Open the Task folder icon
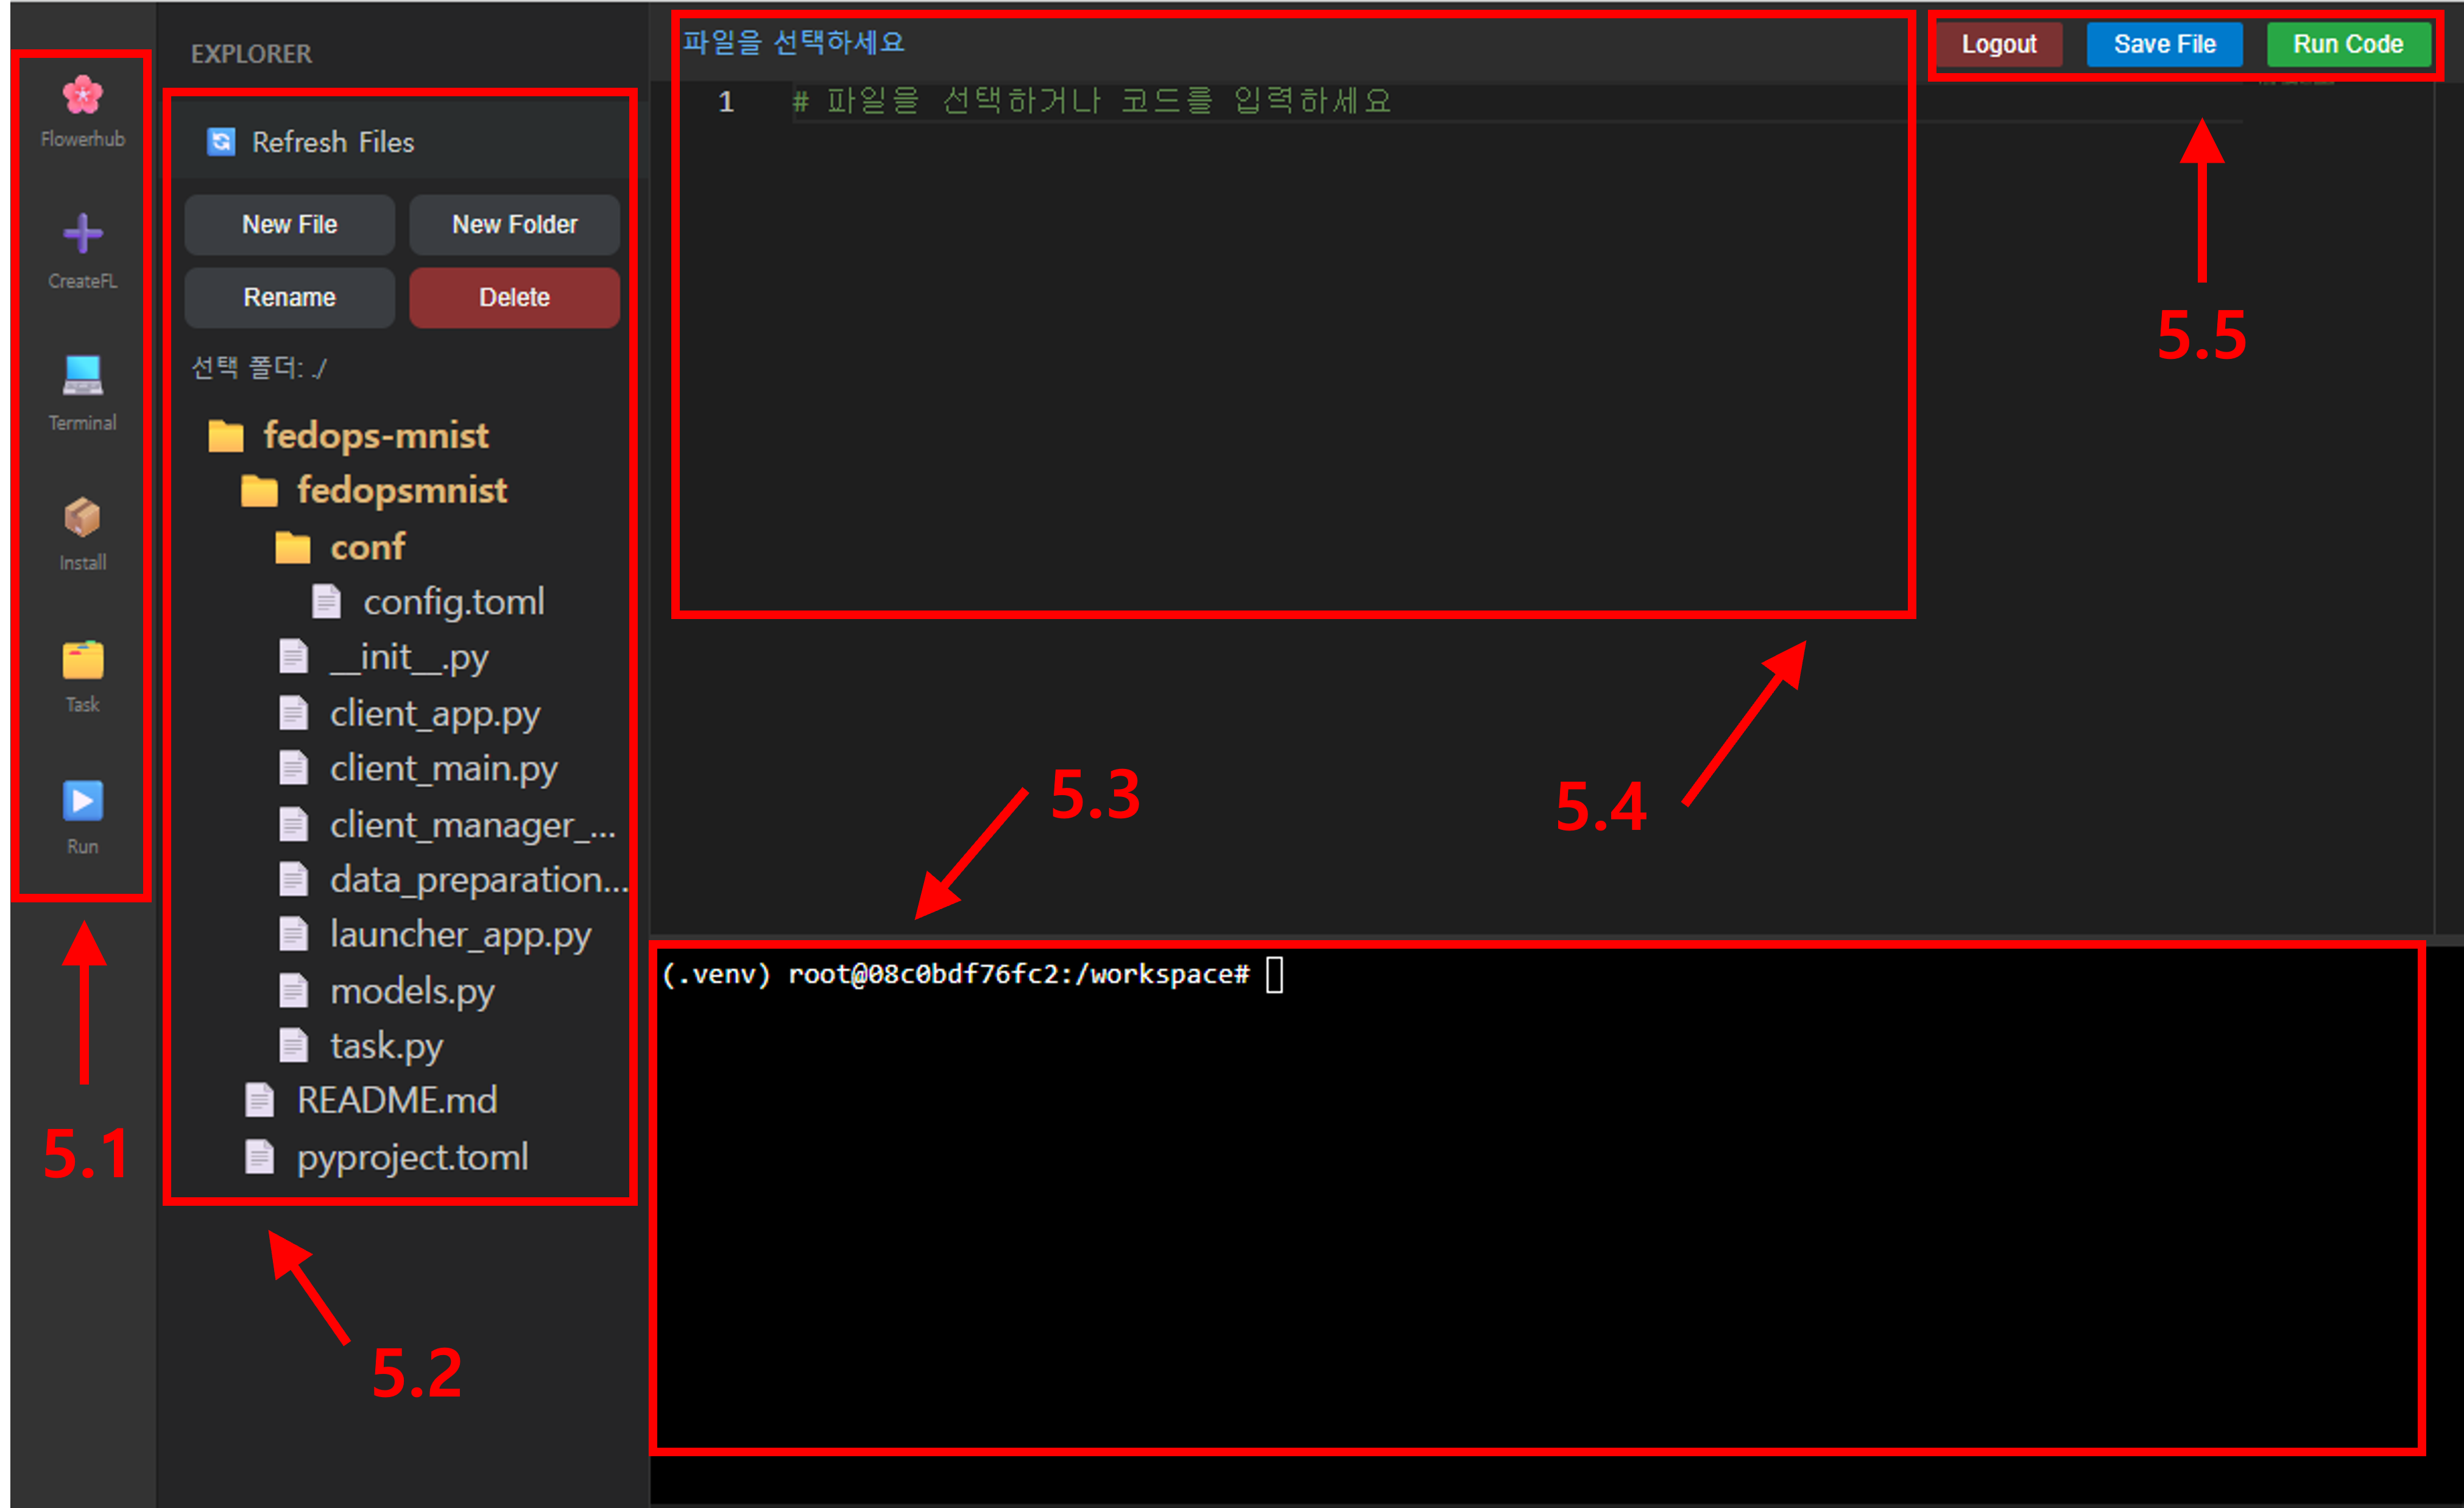The image size is (2464, 1508). click(82, 660)
